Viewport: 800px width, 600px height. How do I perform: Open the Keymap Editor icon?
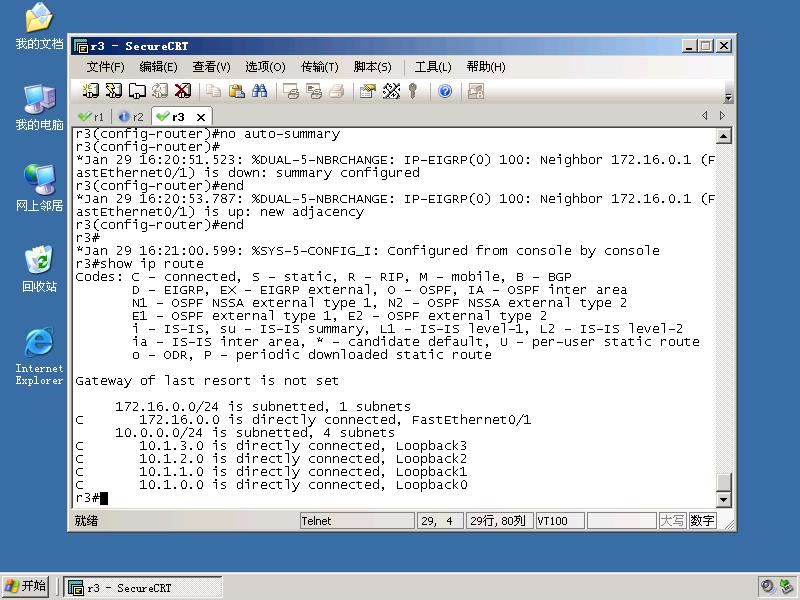(x=391, y=91)
